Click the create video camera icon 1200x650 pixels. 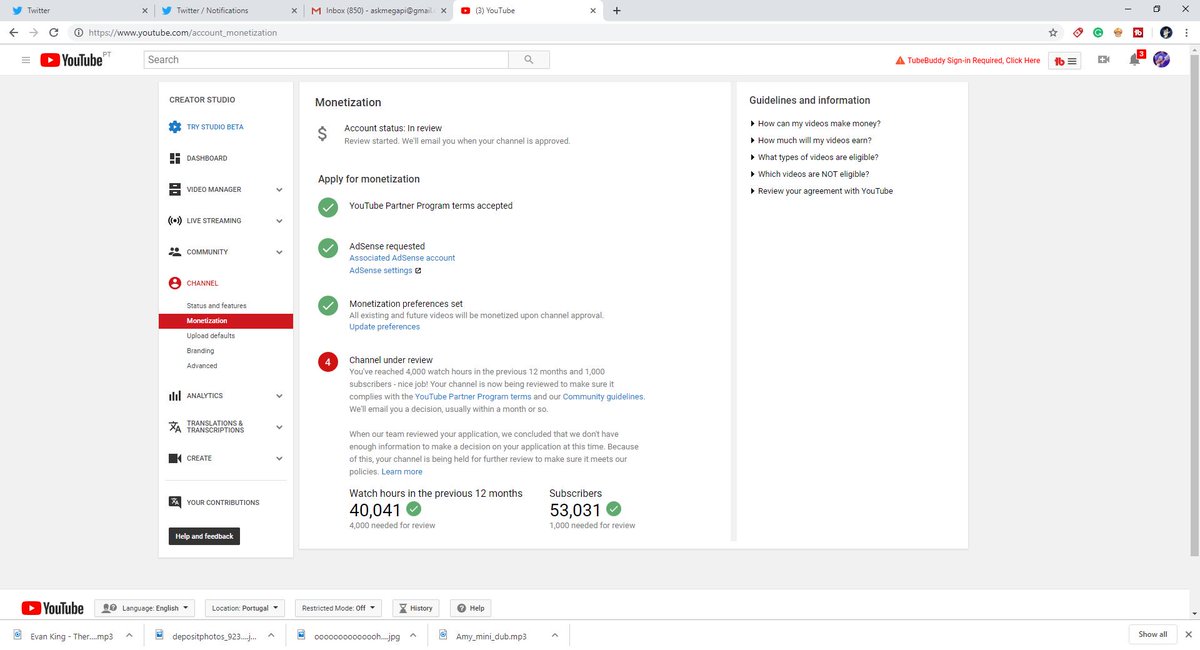pyautogui.click(x=1104, y=60)
